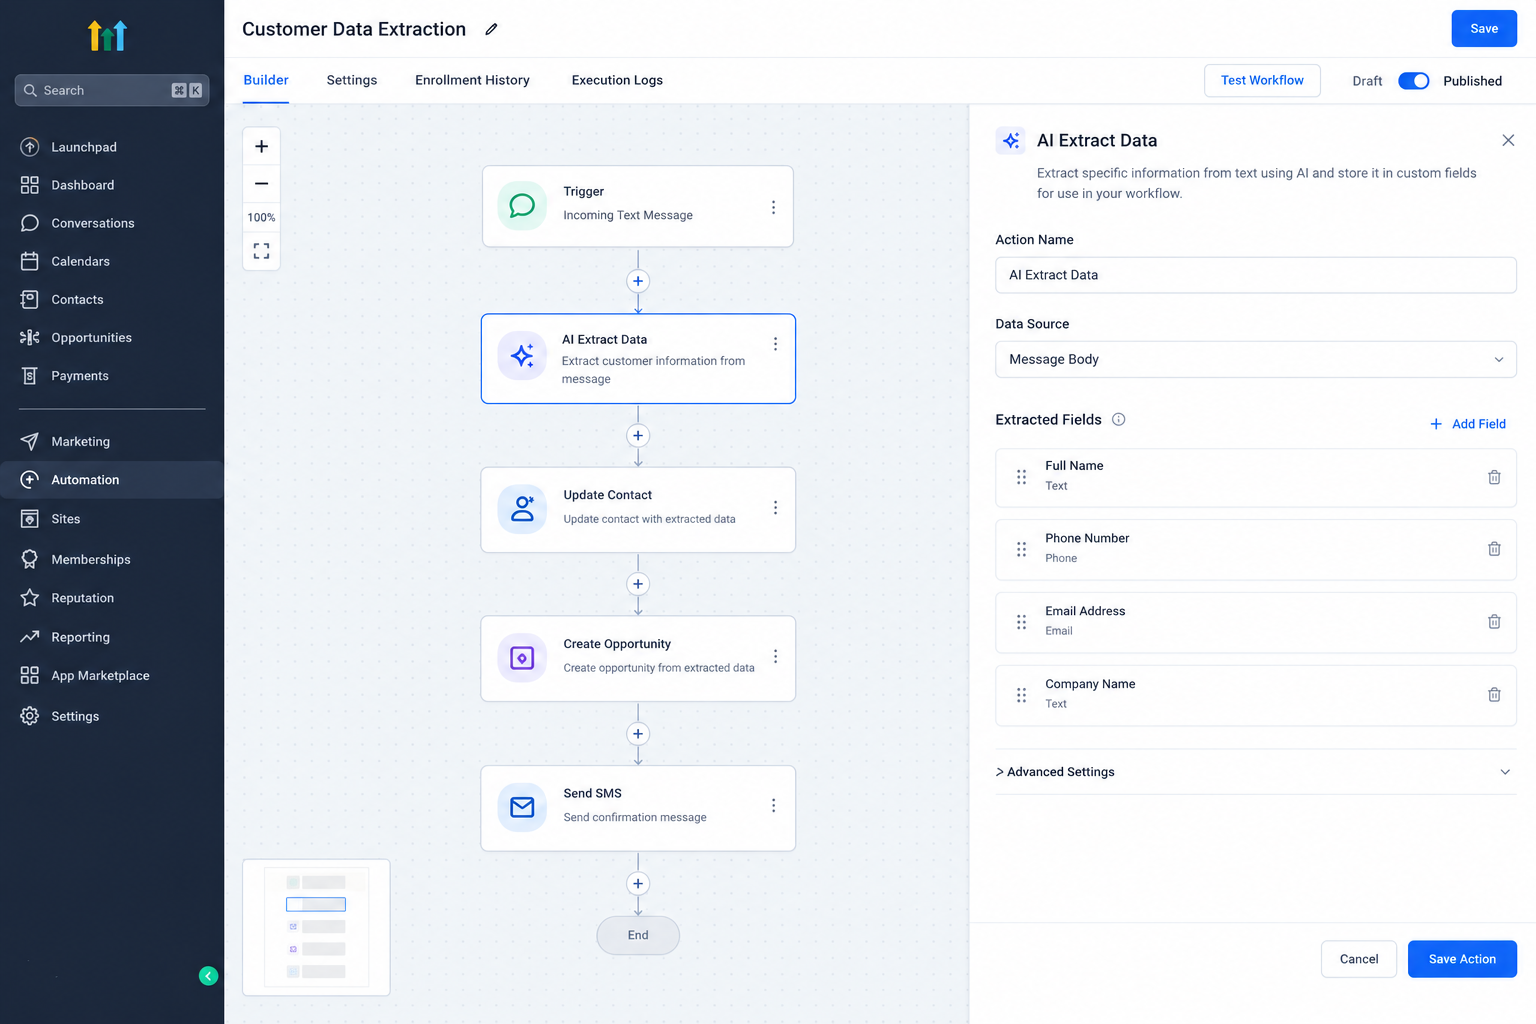Collapse the sidebar with green arrow

click(208, 976)
